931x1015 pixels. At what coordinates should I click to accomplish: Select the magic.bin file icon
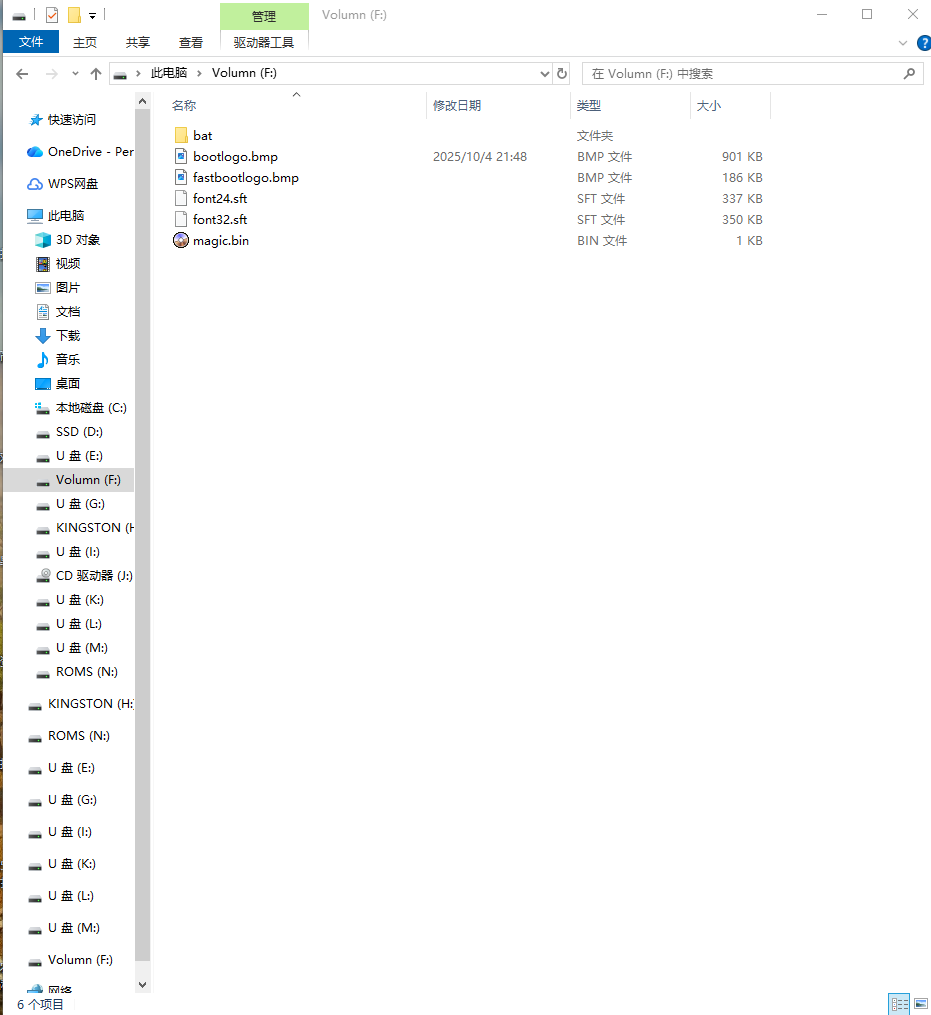click(181, 240)
